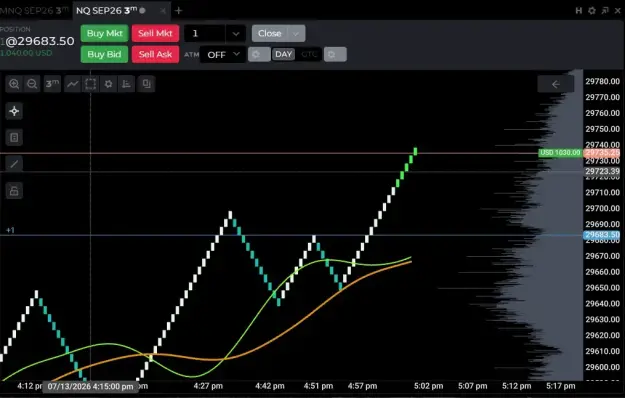Click the quantity input field showing 1
Viewport: 625px width, 398px height.
204,33
